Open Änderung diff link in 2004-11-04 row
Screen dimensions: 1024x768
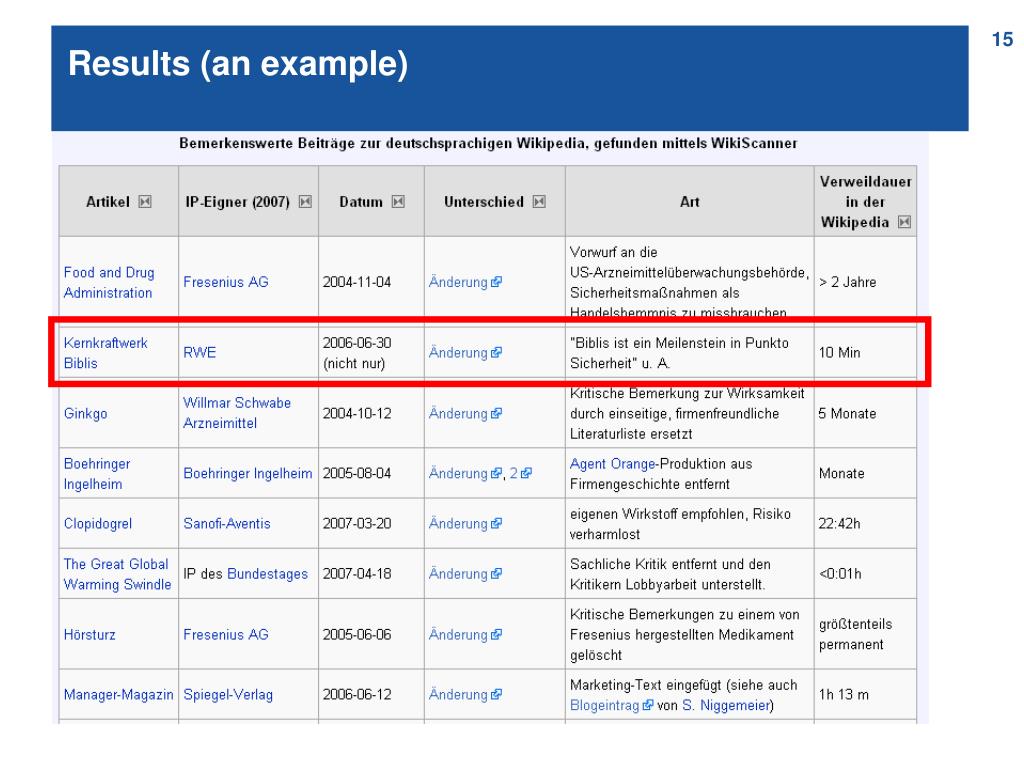click(465, 282)
